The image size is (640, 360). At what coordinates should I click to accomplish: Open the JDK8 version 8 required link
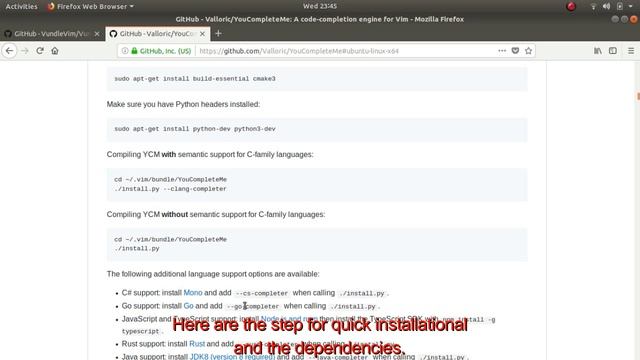(232, 356)
